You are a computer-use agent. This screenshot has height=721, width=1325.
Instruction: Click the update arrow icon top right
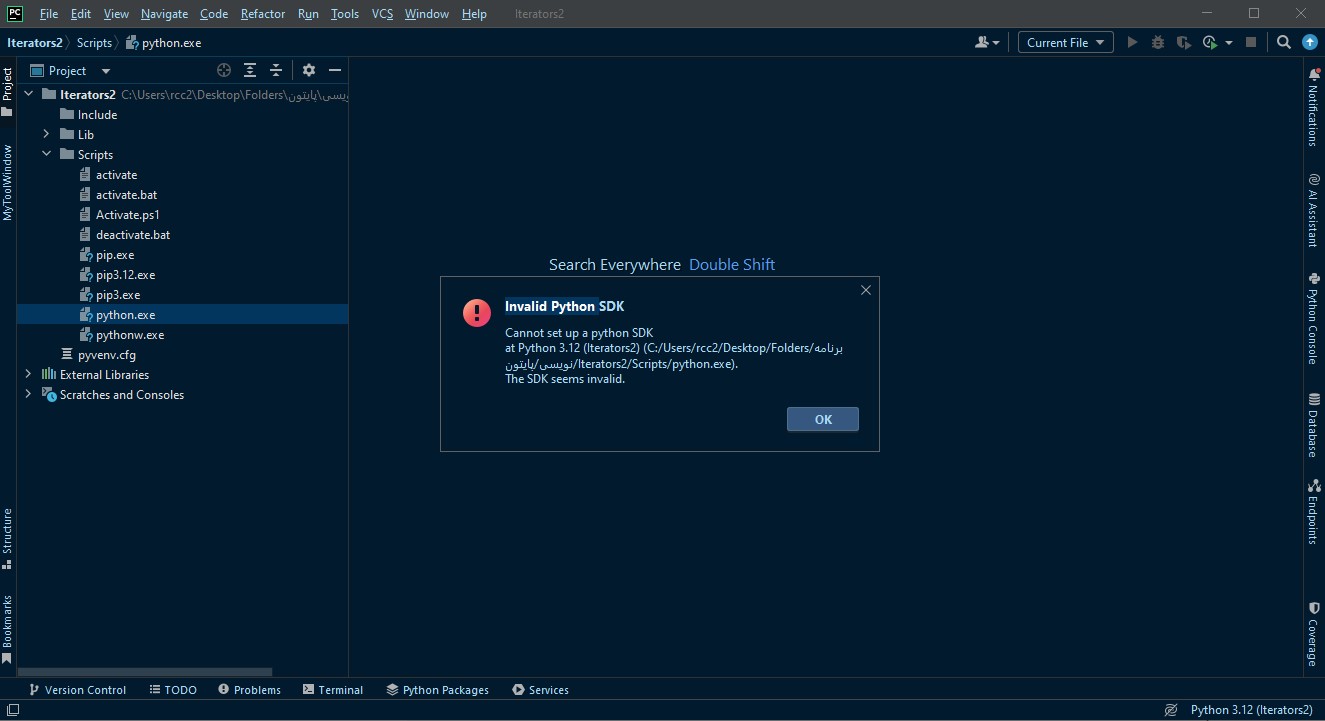tap(1310, 42)
